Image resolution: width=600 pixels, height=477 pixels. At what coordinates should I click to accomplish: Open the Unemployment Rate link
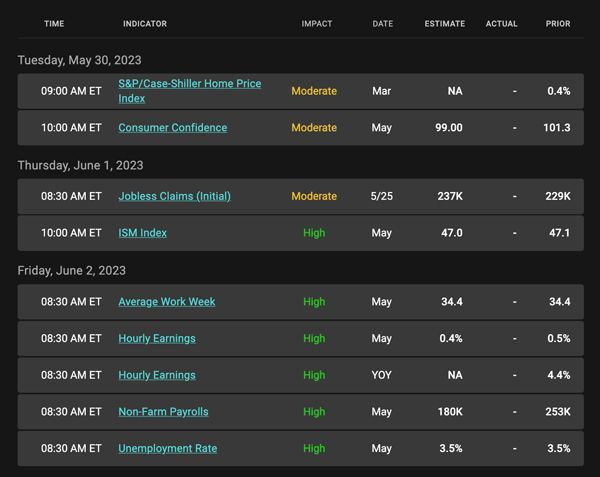click(168, 448)
